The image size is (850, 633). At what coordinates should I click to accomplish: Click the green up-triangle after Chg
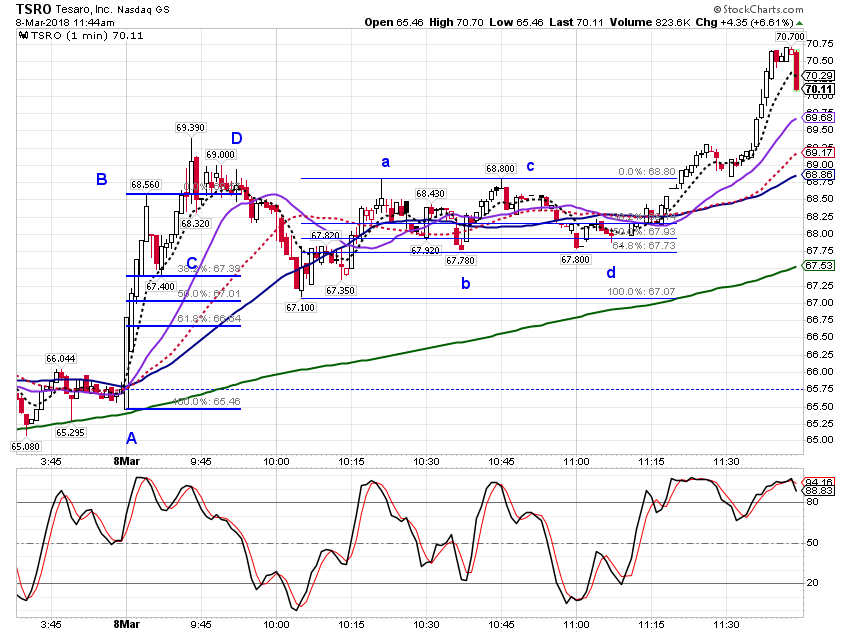800,23
